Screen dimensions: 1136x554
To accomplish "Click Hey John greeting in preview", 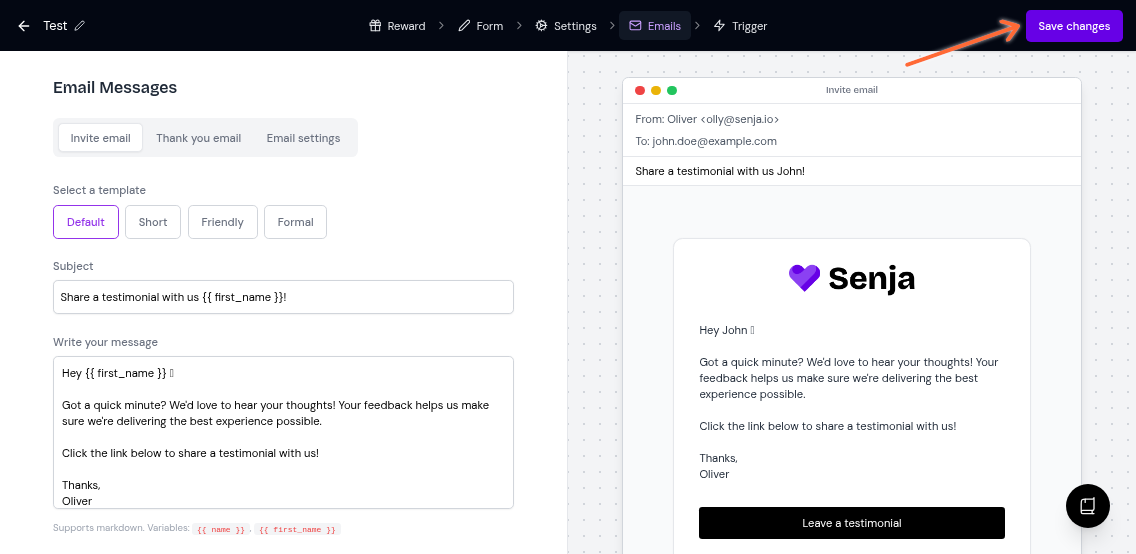I will click(x=727, y=330).
